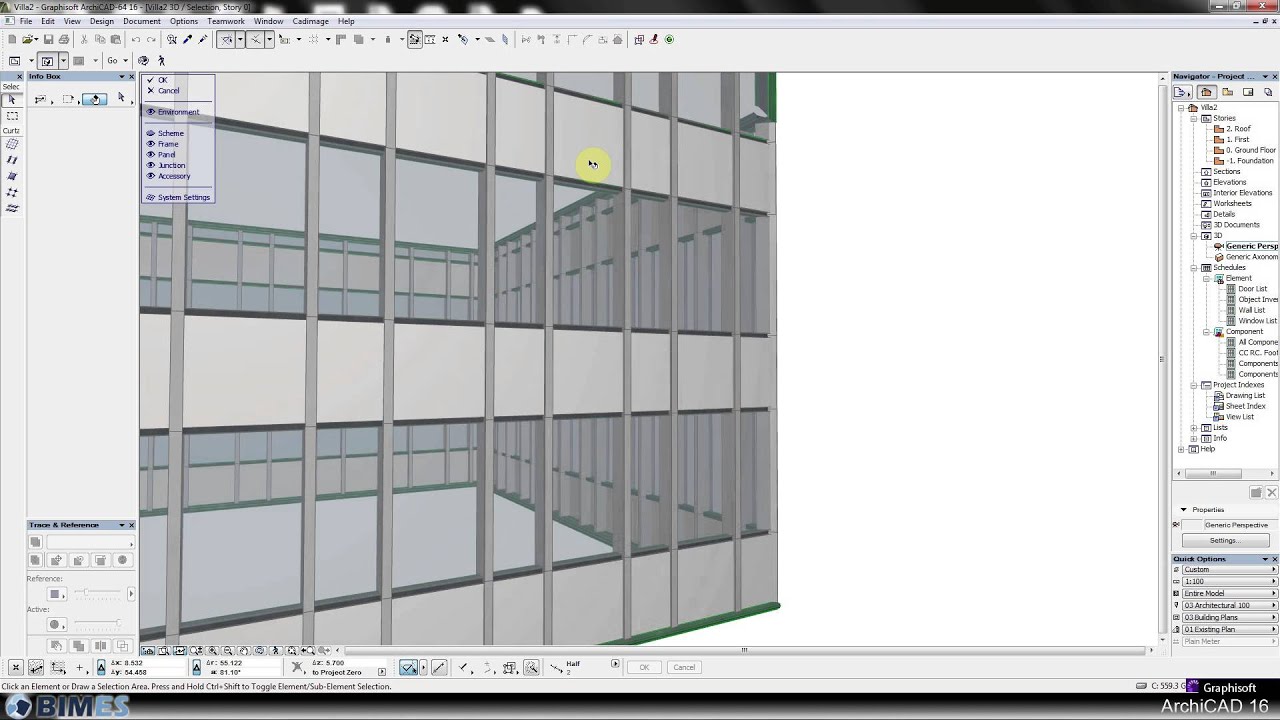Image resolution: width=1280 pixels, height=720 pixels.
Task: Open the Document menu
Action: [x=142, y=21]
